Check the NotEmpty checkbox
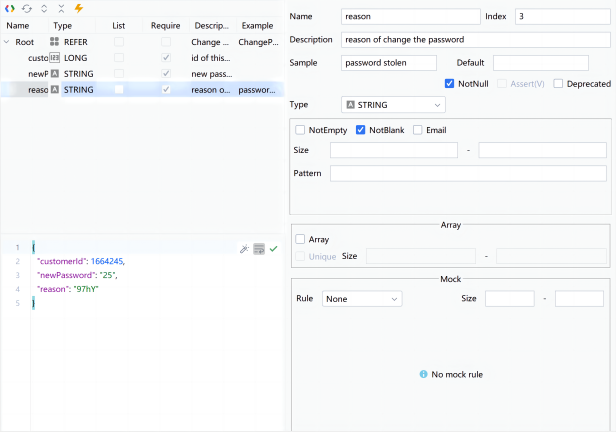The height and width of the screenshot is (432, 616). (x=301, y=130)
